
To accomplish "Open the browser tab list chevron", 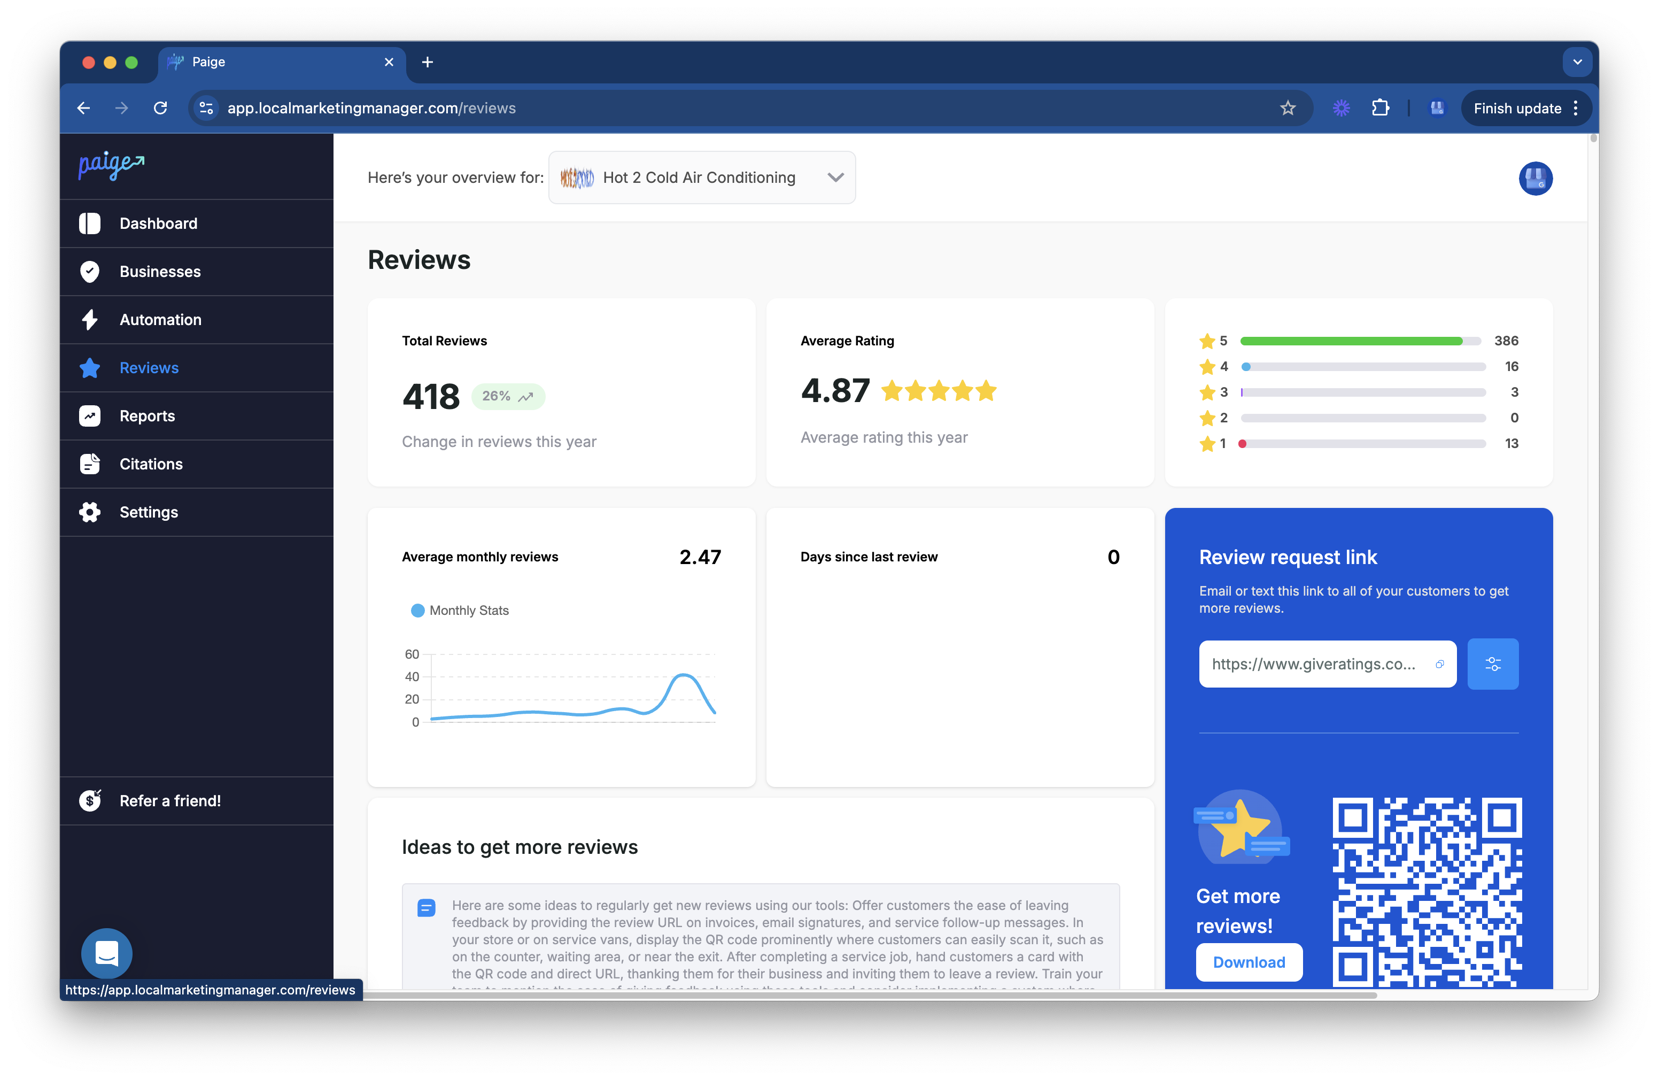I will tap(1577, 62).
